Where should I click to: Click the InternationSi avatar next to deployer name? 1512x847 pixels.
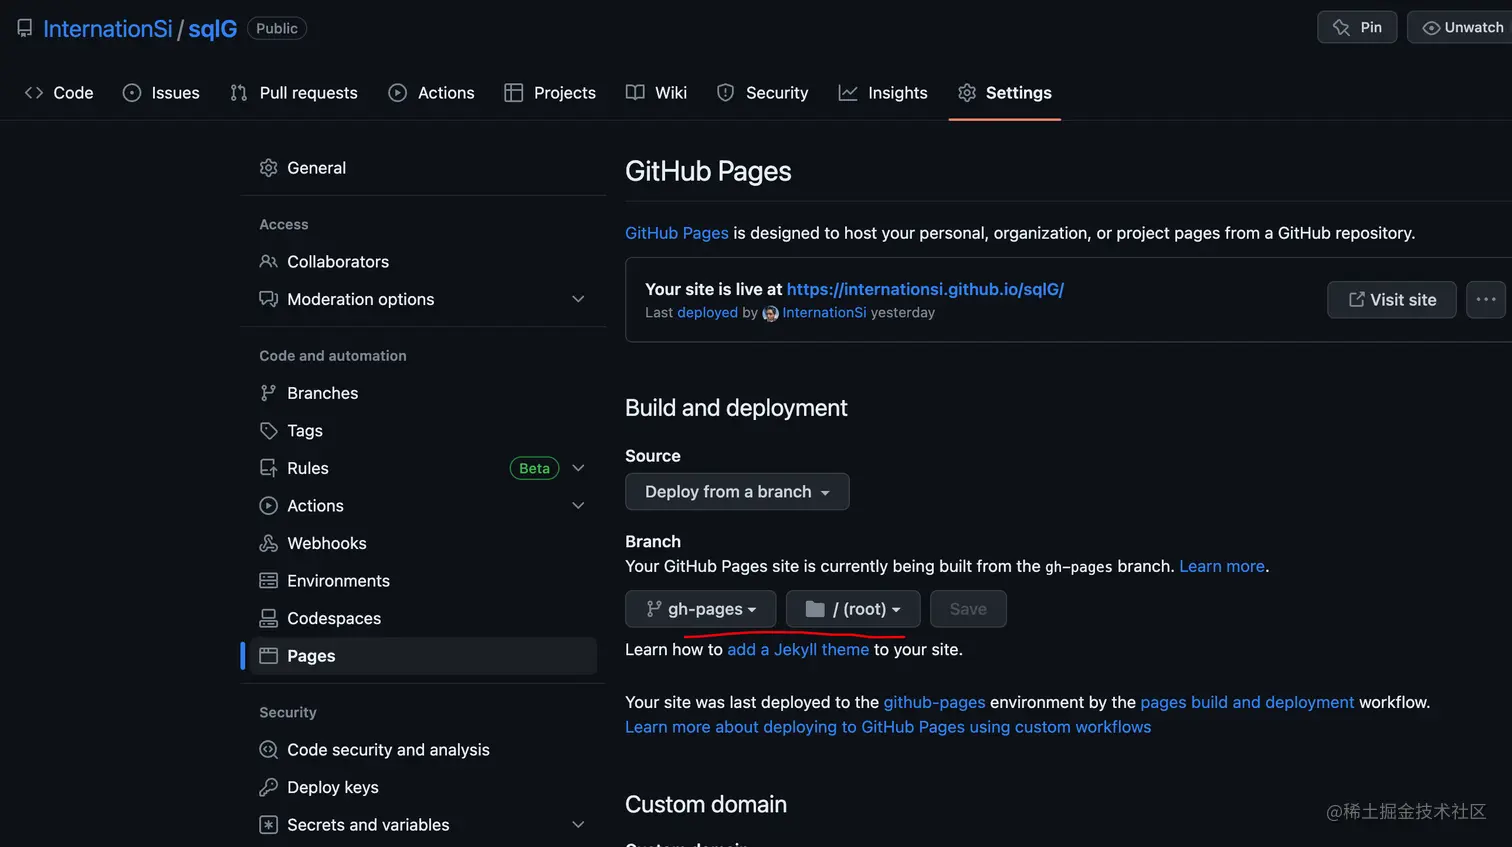tap(770, 313)
